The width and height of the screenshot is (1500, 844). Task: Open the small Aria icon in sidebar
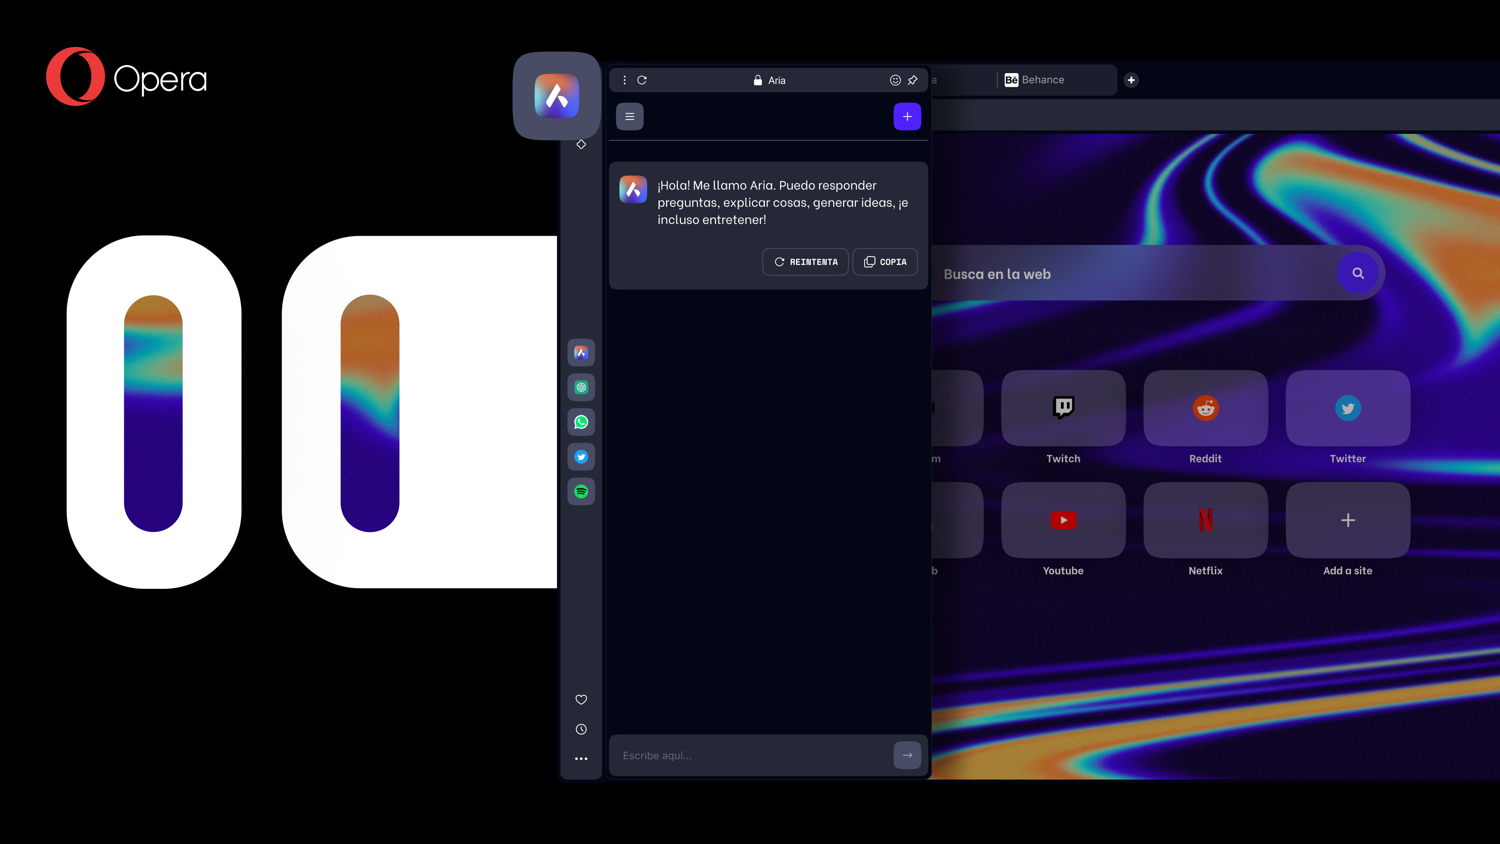click(581, 352)
